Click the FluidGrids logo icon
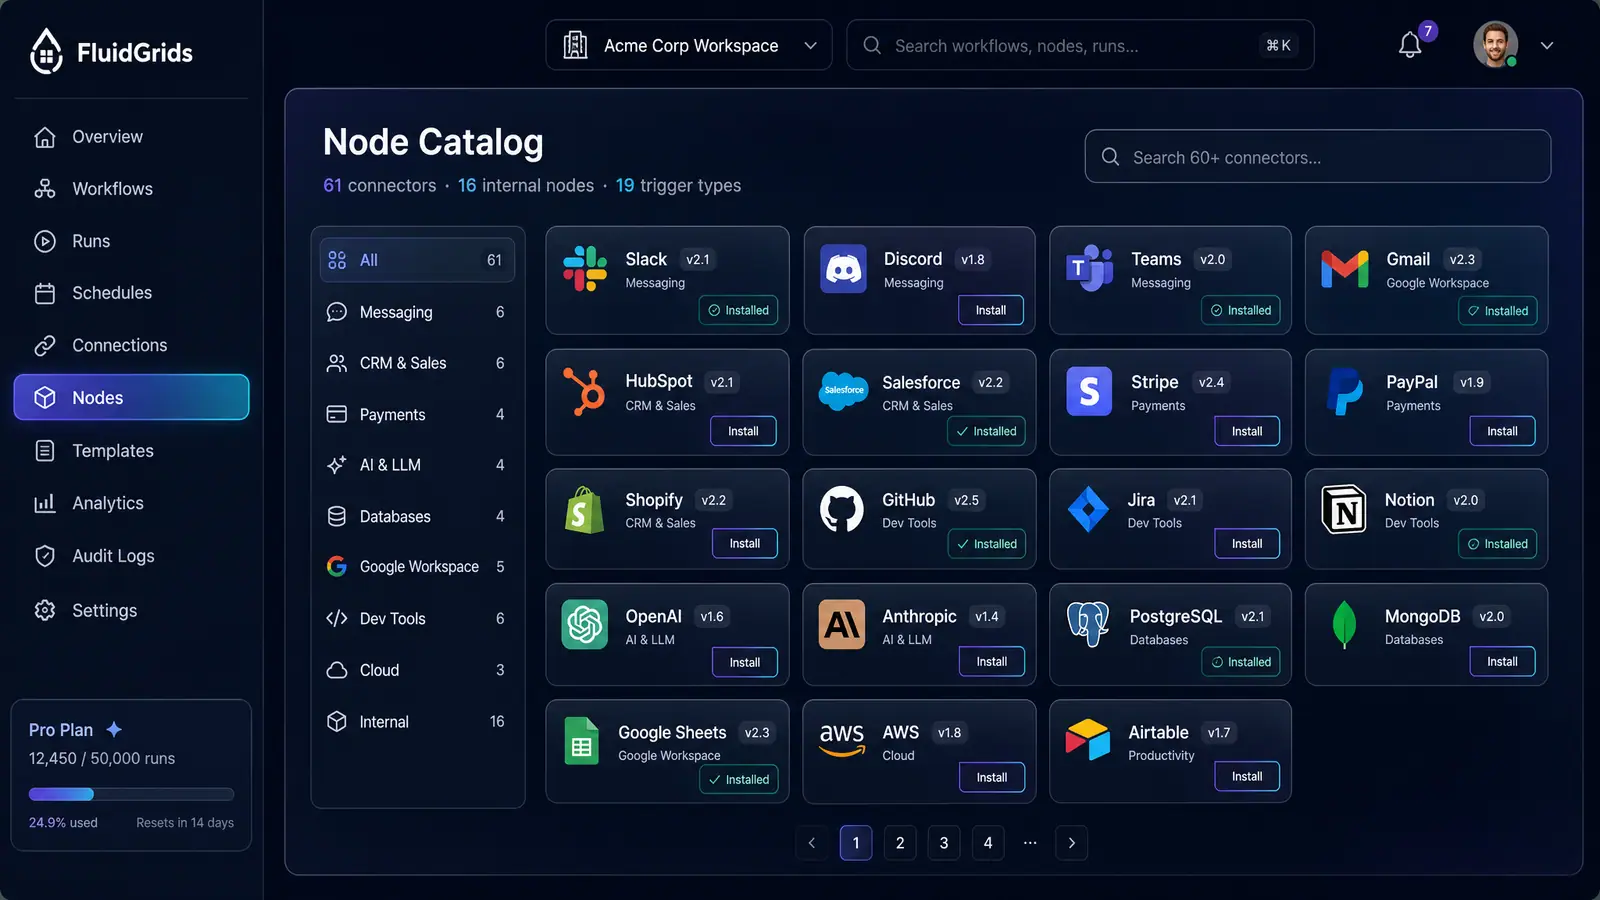Viewport: 1600px width, 900px height. click(x=46, y=51)
